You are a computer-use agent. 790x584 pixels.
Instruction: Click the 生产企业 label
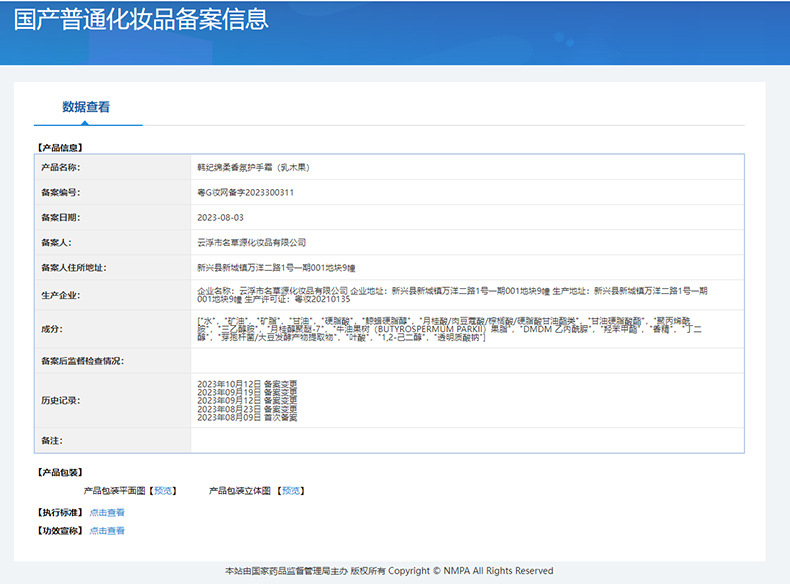(60, 295)
